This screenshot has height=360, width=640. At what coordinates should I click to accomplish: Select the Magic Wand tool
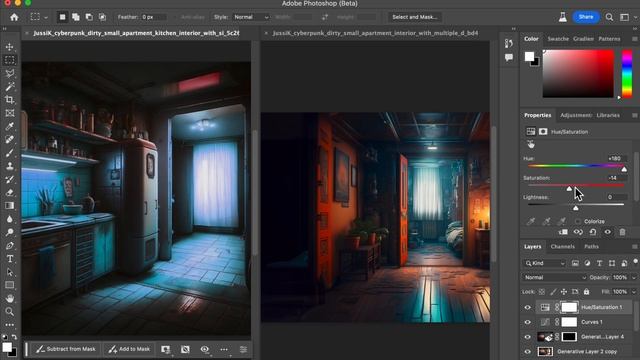10,87
